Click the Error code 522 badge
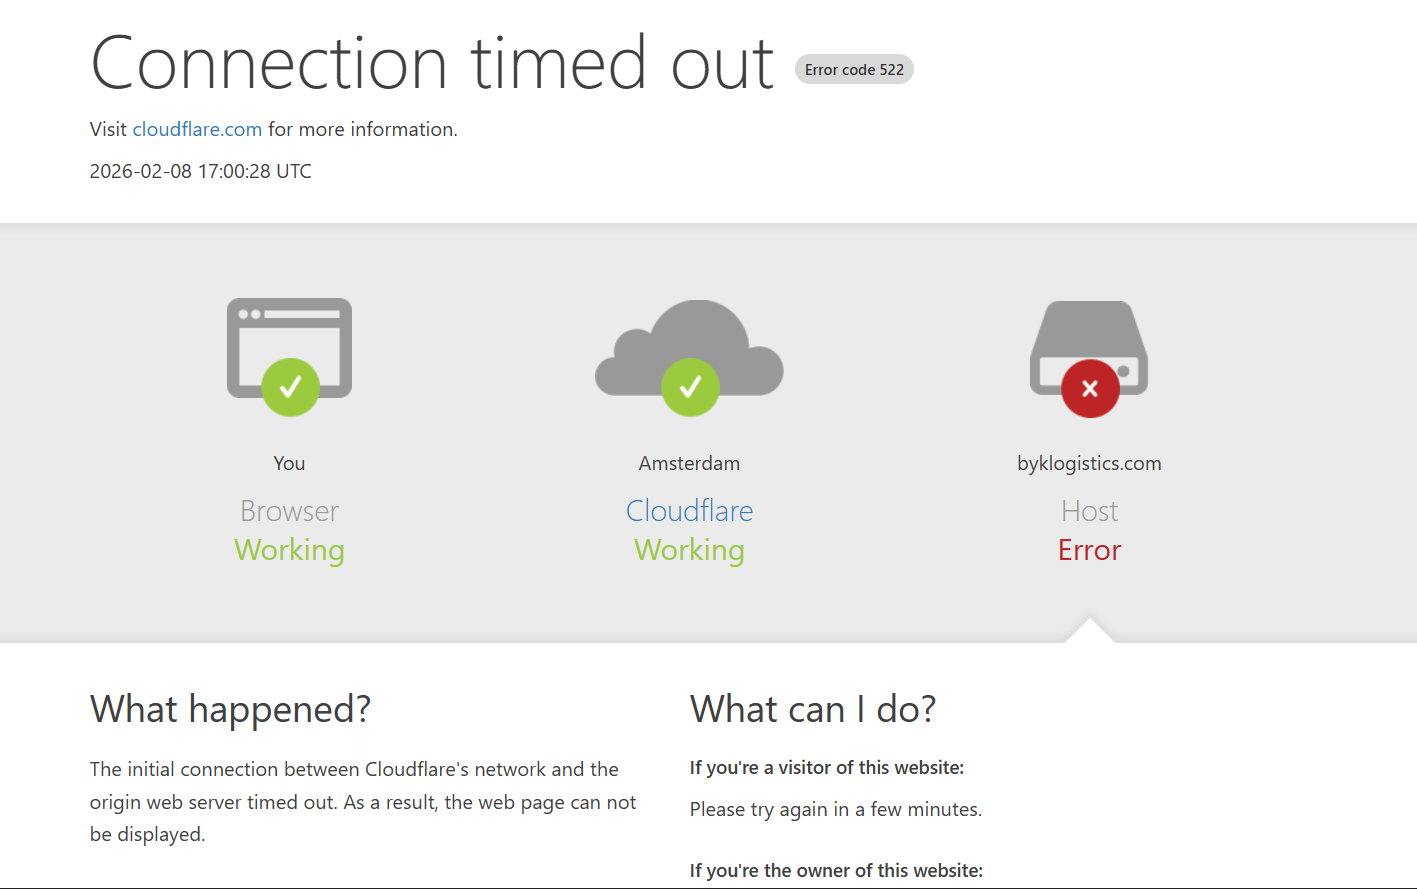The image size is (1417, 889). [x=854, y=69]
